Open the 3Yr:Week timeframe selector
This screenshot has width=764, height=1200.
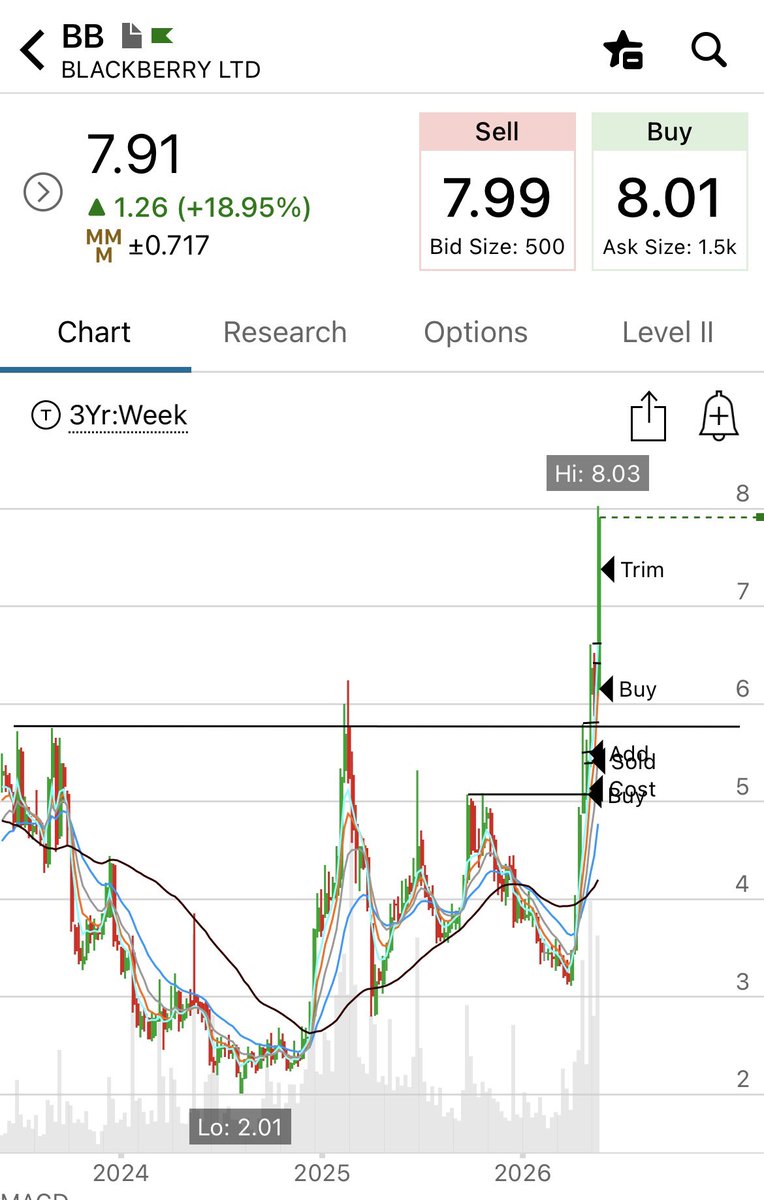[x=128, y=415]
